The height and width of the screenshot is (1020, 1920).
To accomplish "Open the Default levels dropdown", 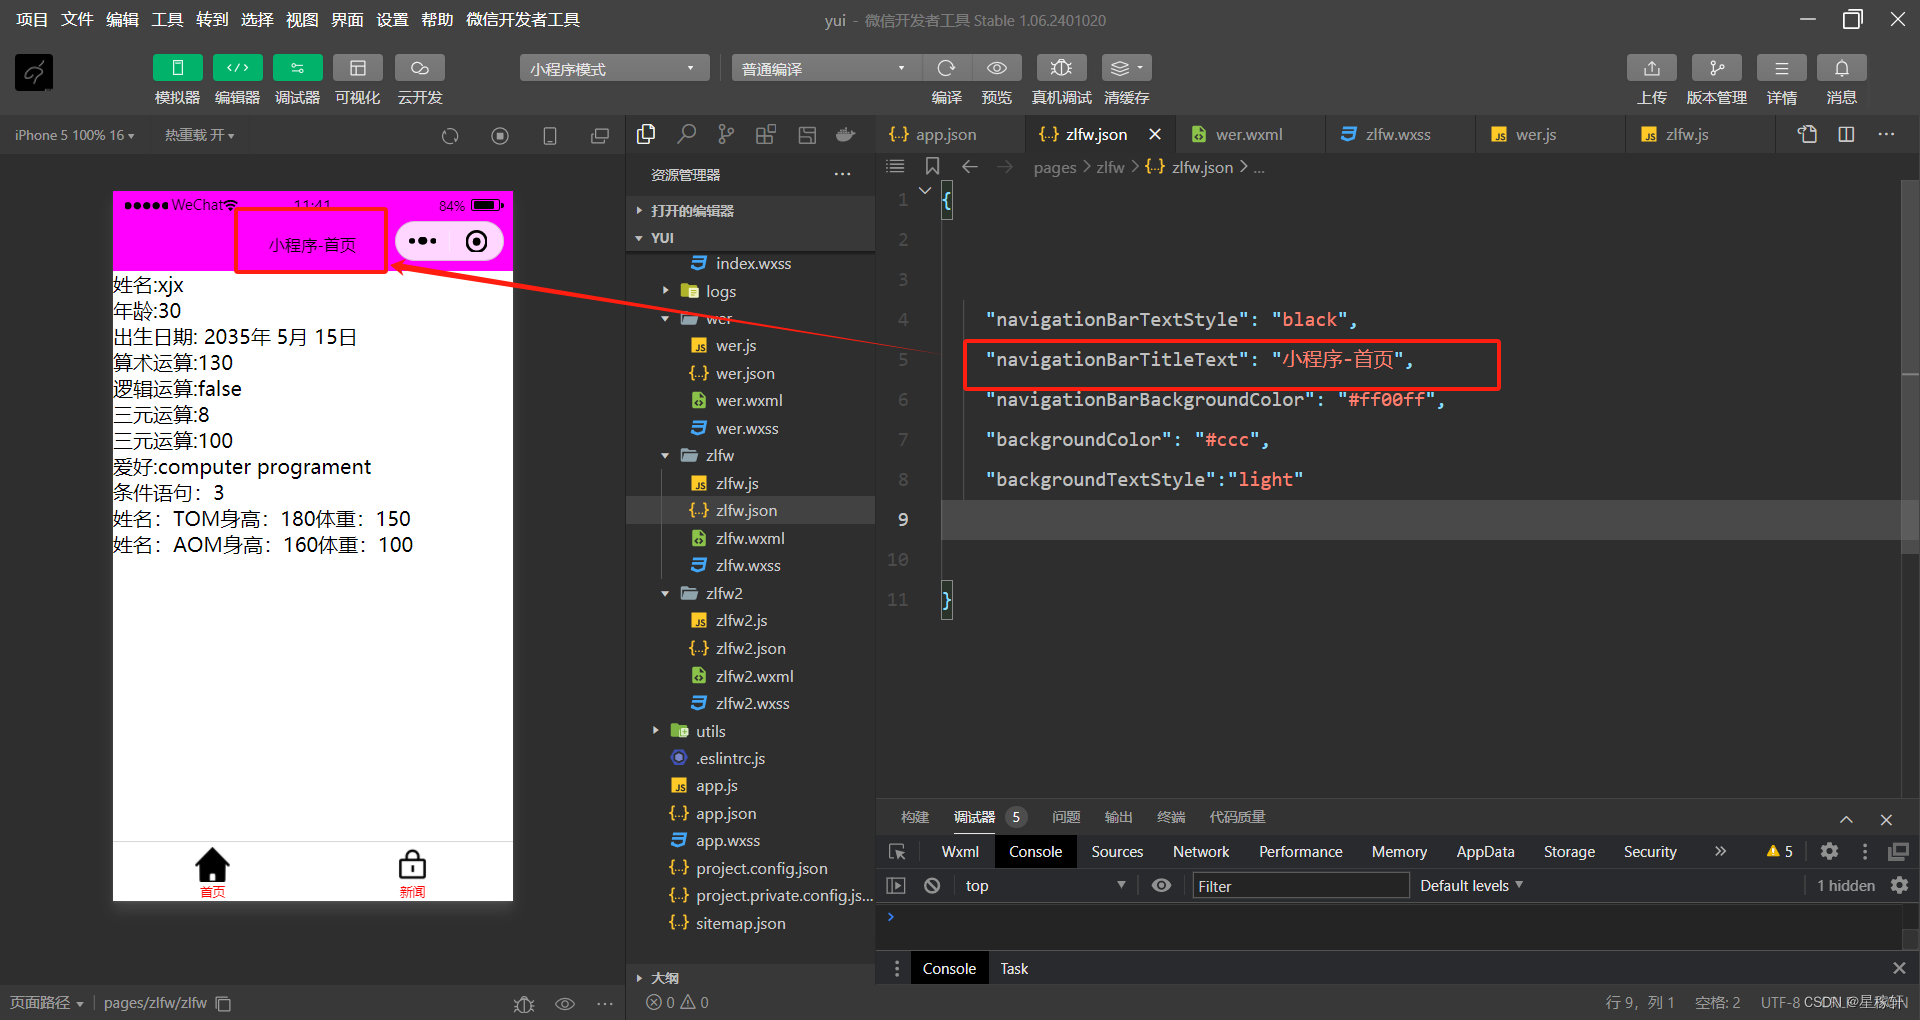I will pyautogui.click(x=1471, y=886).
